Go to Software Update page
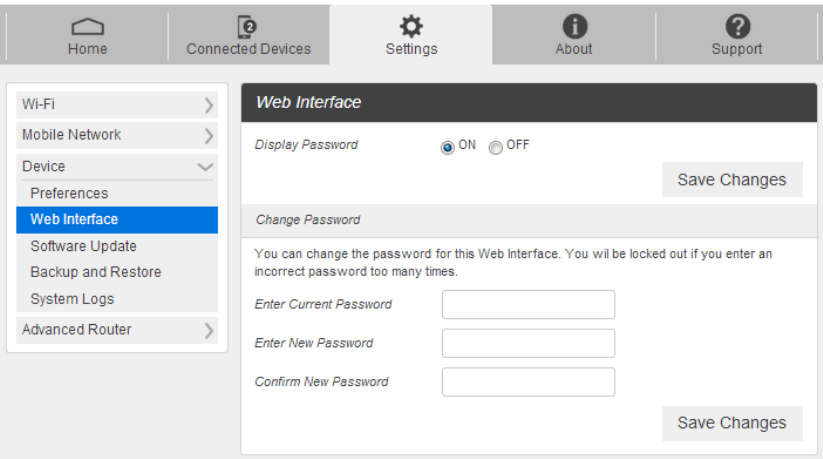 pyautogui.click(x=83, y=246)
